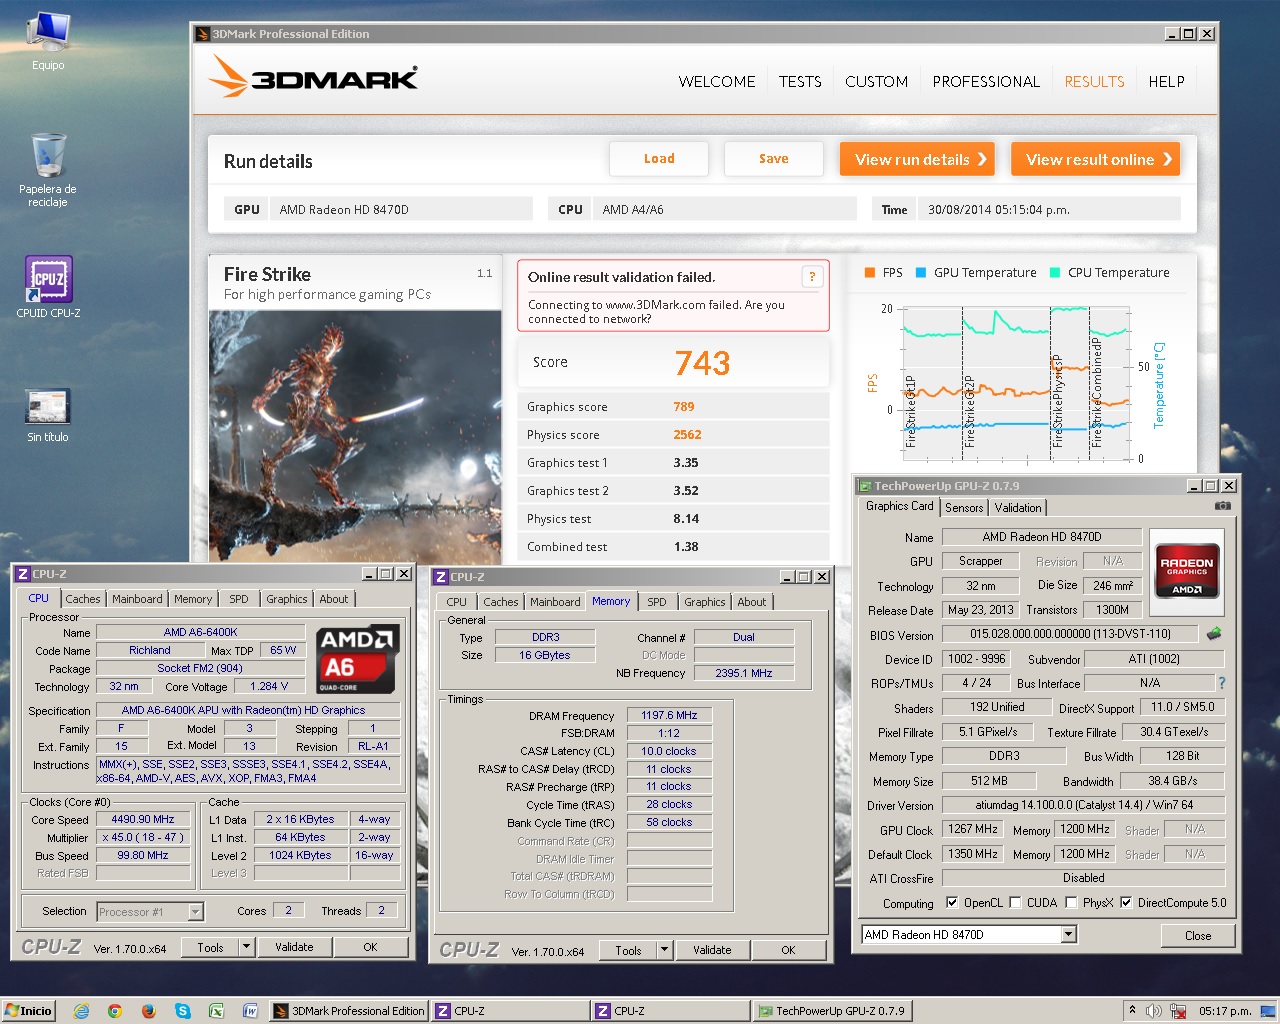Screen dimensions: 1280x1024
Task: Click the AMD A6 logo in CPU-Z
Action: 357,660
